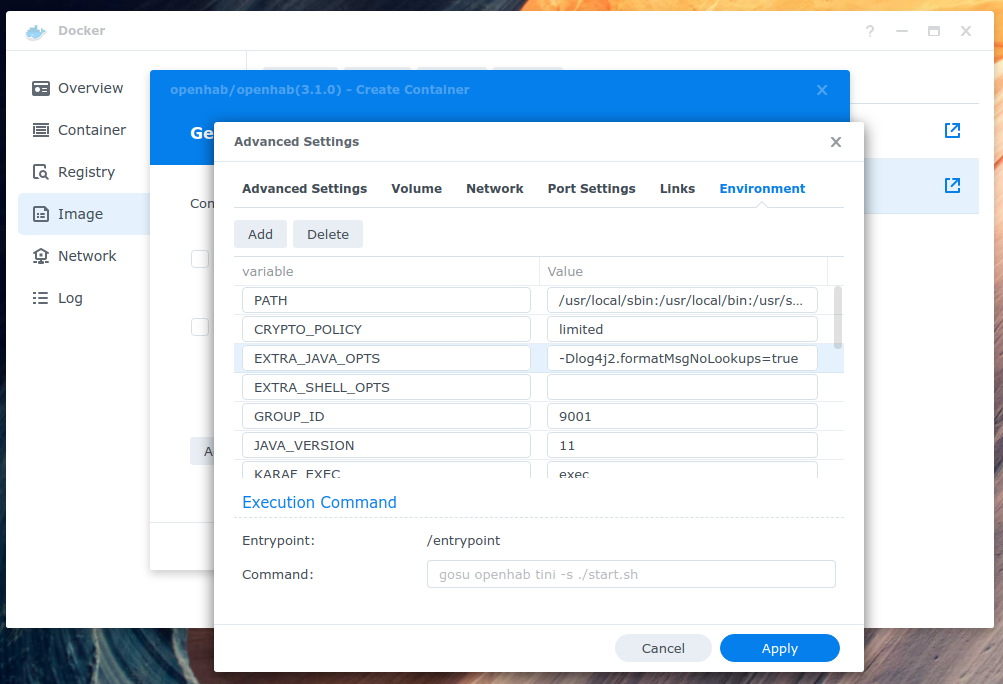Click the EXTRA_SHELL_OPTS empty value field
Image resolution: width=1003 pixels, height=684 pixels.
(x=682, y=387)
